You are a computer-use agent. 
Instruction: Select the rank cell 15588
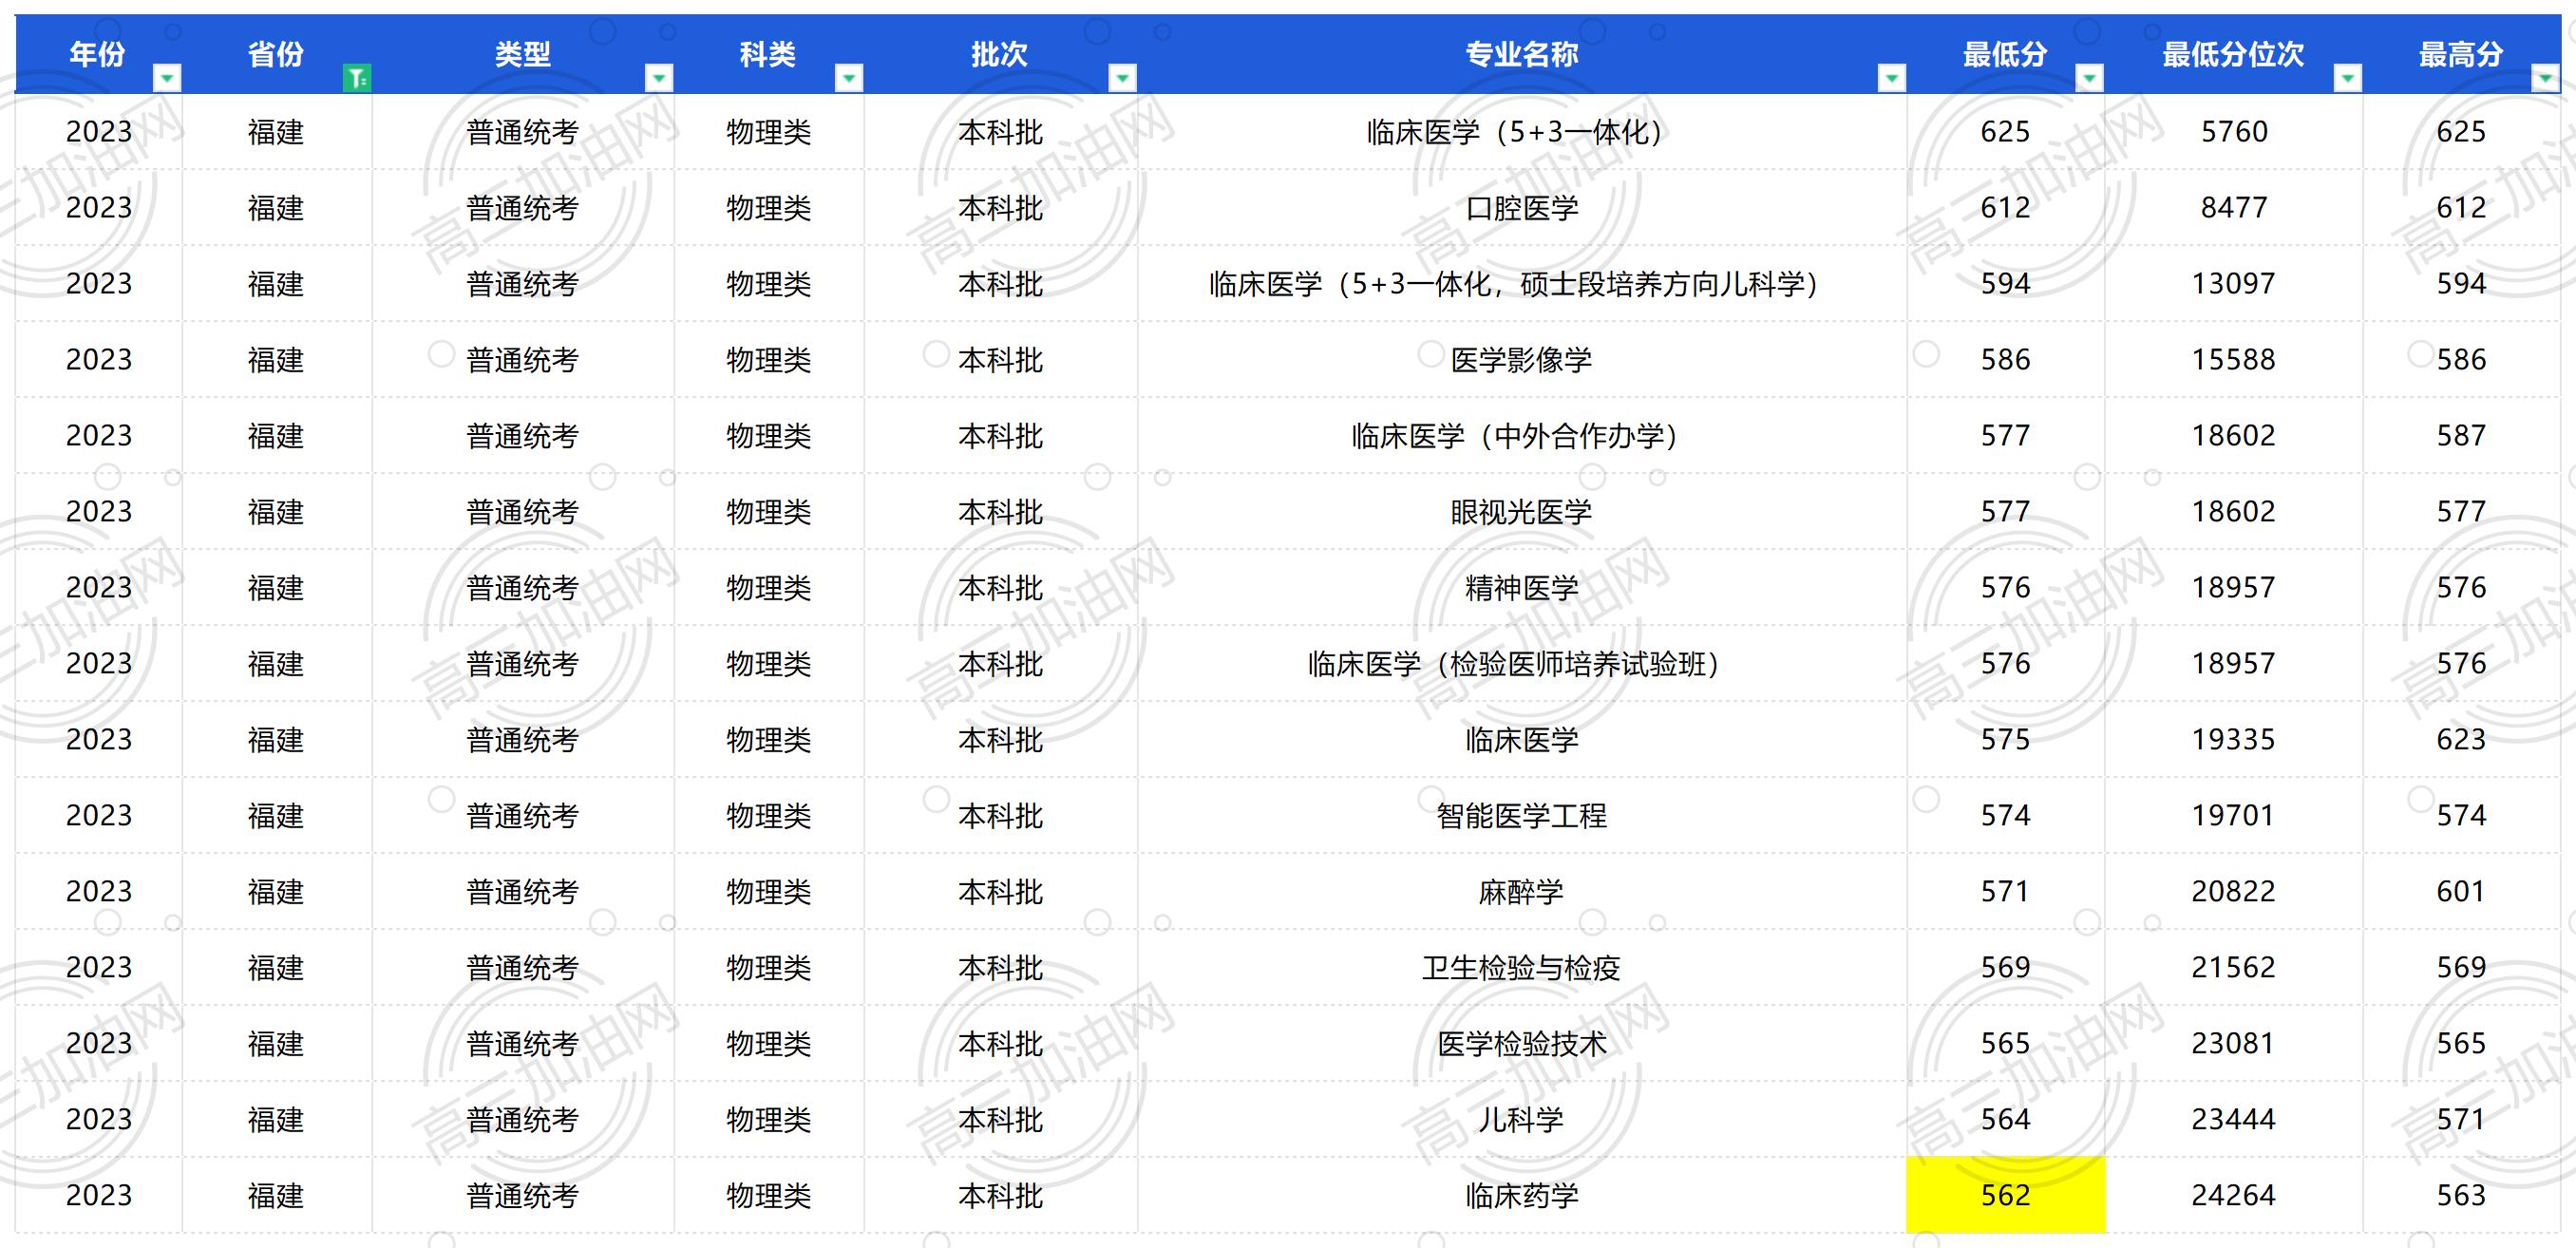tap(2234, 360)
